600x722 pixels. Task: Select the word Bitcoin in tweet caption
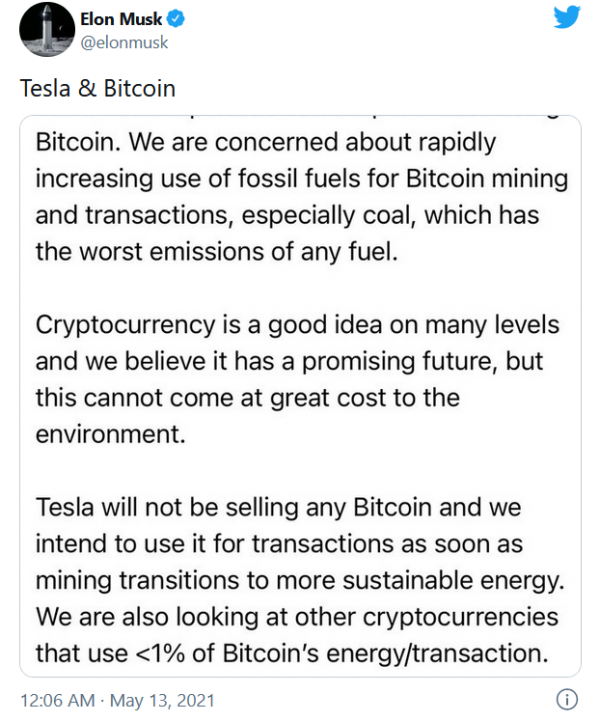coord(140,88)
